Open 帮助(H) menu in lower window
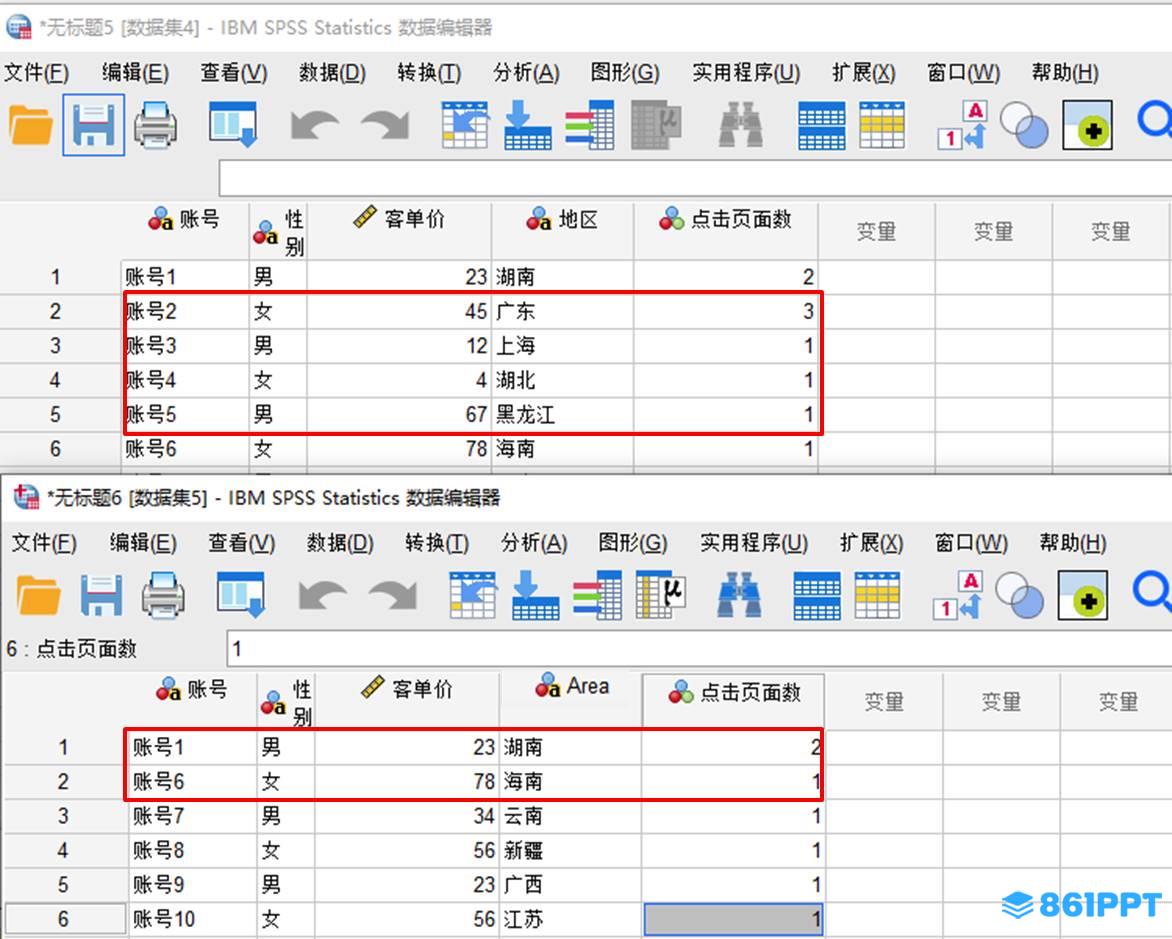This screenshot has height=939, width=1172. [x=1073, y=543]
